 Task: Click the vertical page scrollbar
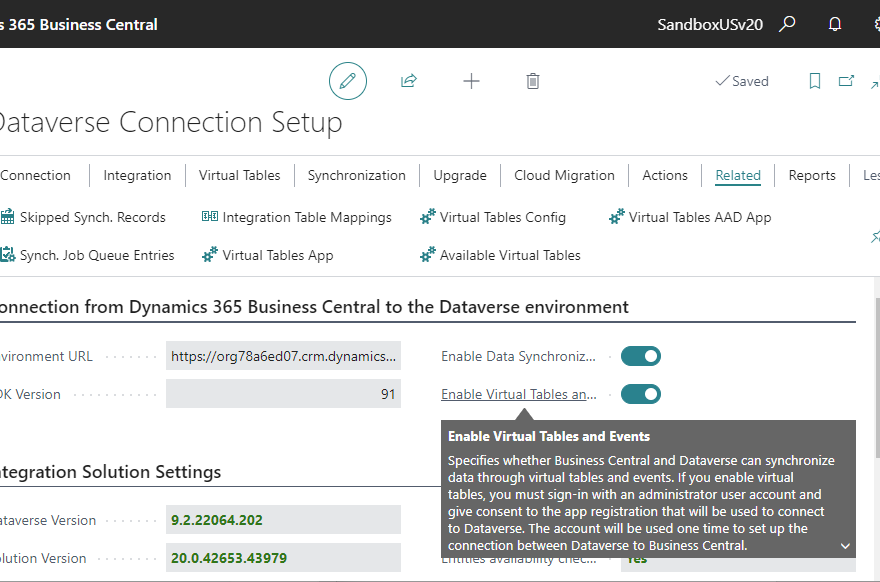click(x=877, y=377)
